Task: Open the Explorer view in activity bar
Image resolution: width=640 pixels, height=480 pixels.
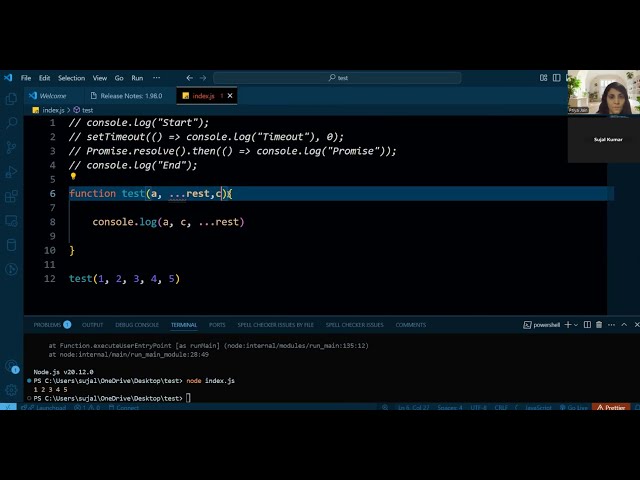Action: click(x=11, y=99)
